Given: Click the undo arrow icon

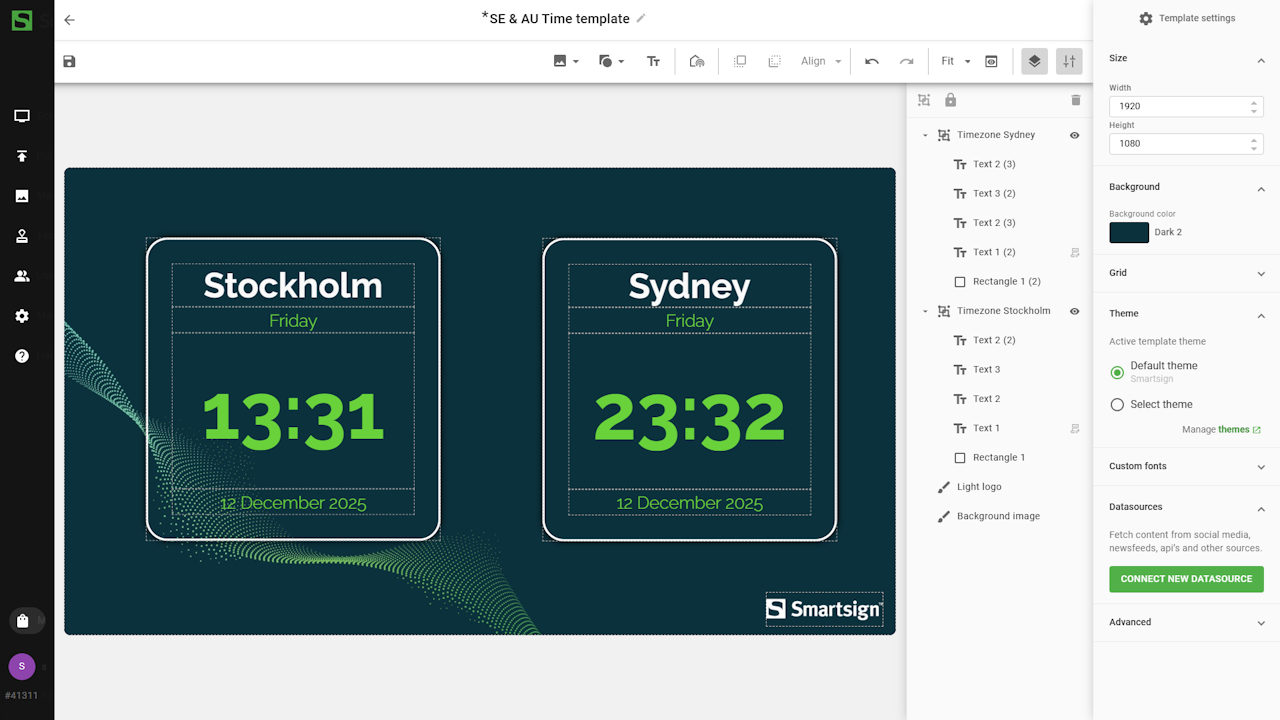Looking at the screenshot, I should [872, 62].
